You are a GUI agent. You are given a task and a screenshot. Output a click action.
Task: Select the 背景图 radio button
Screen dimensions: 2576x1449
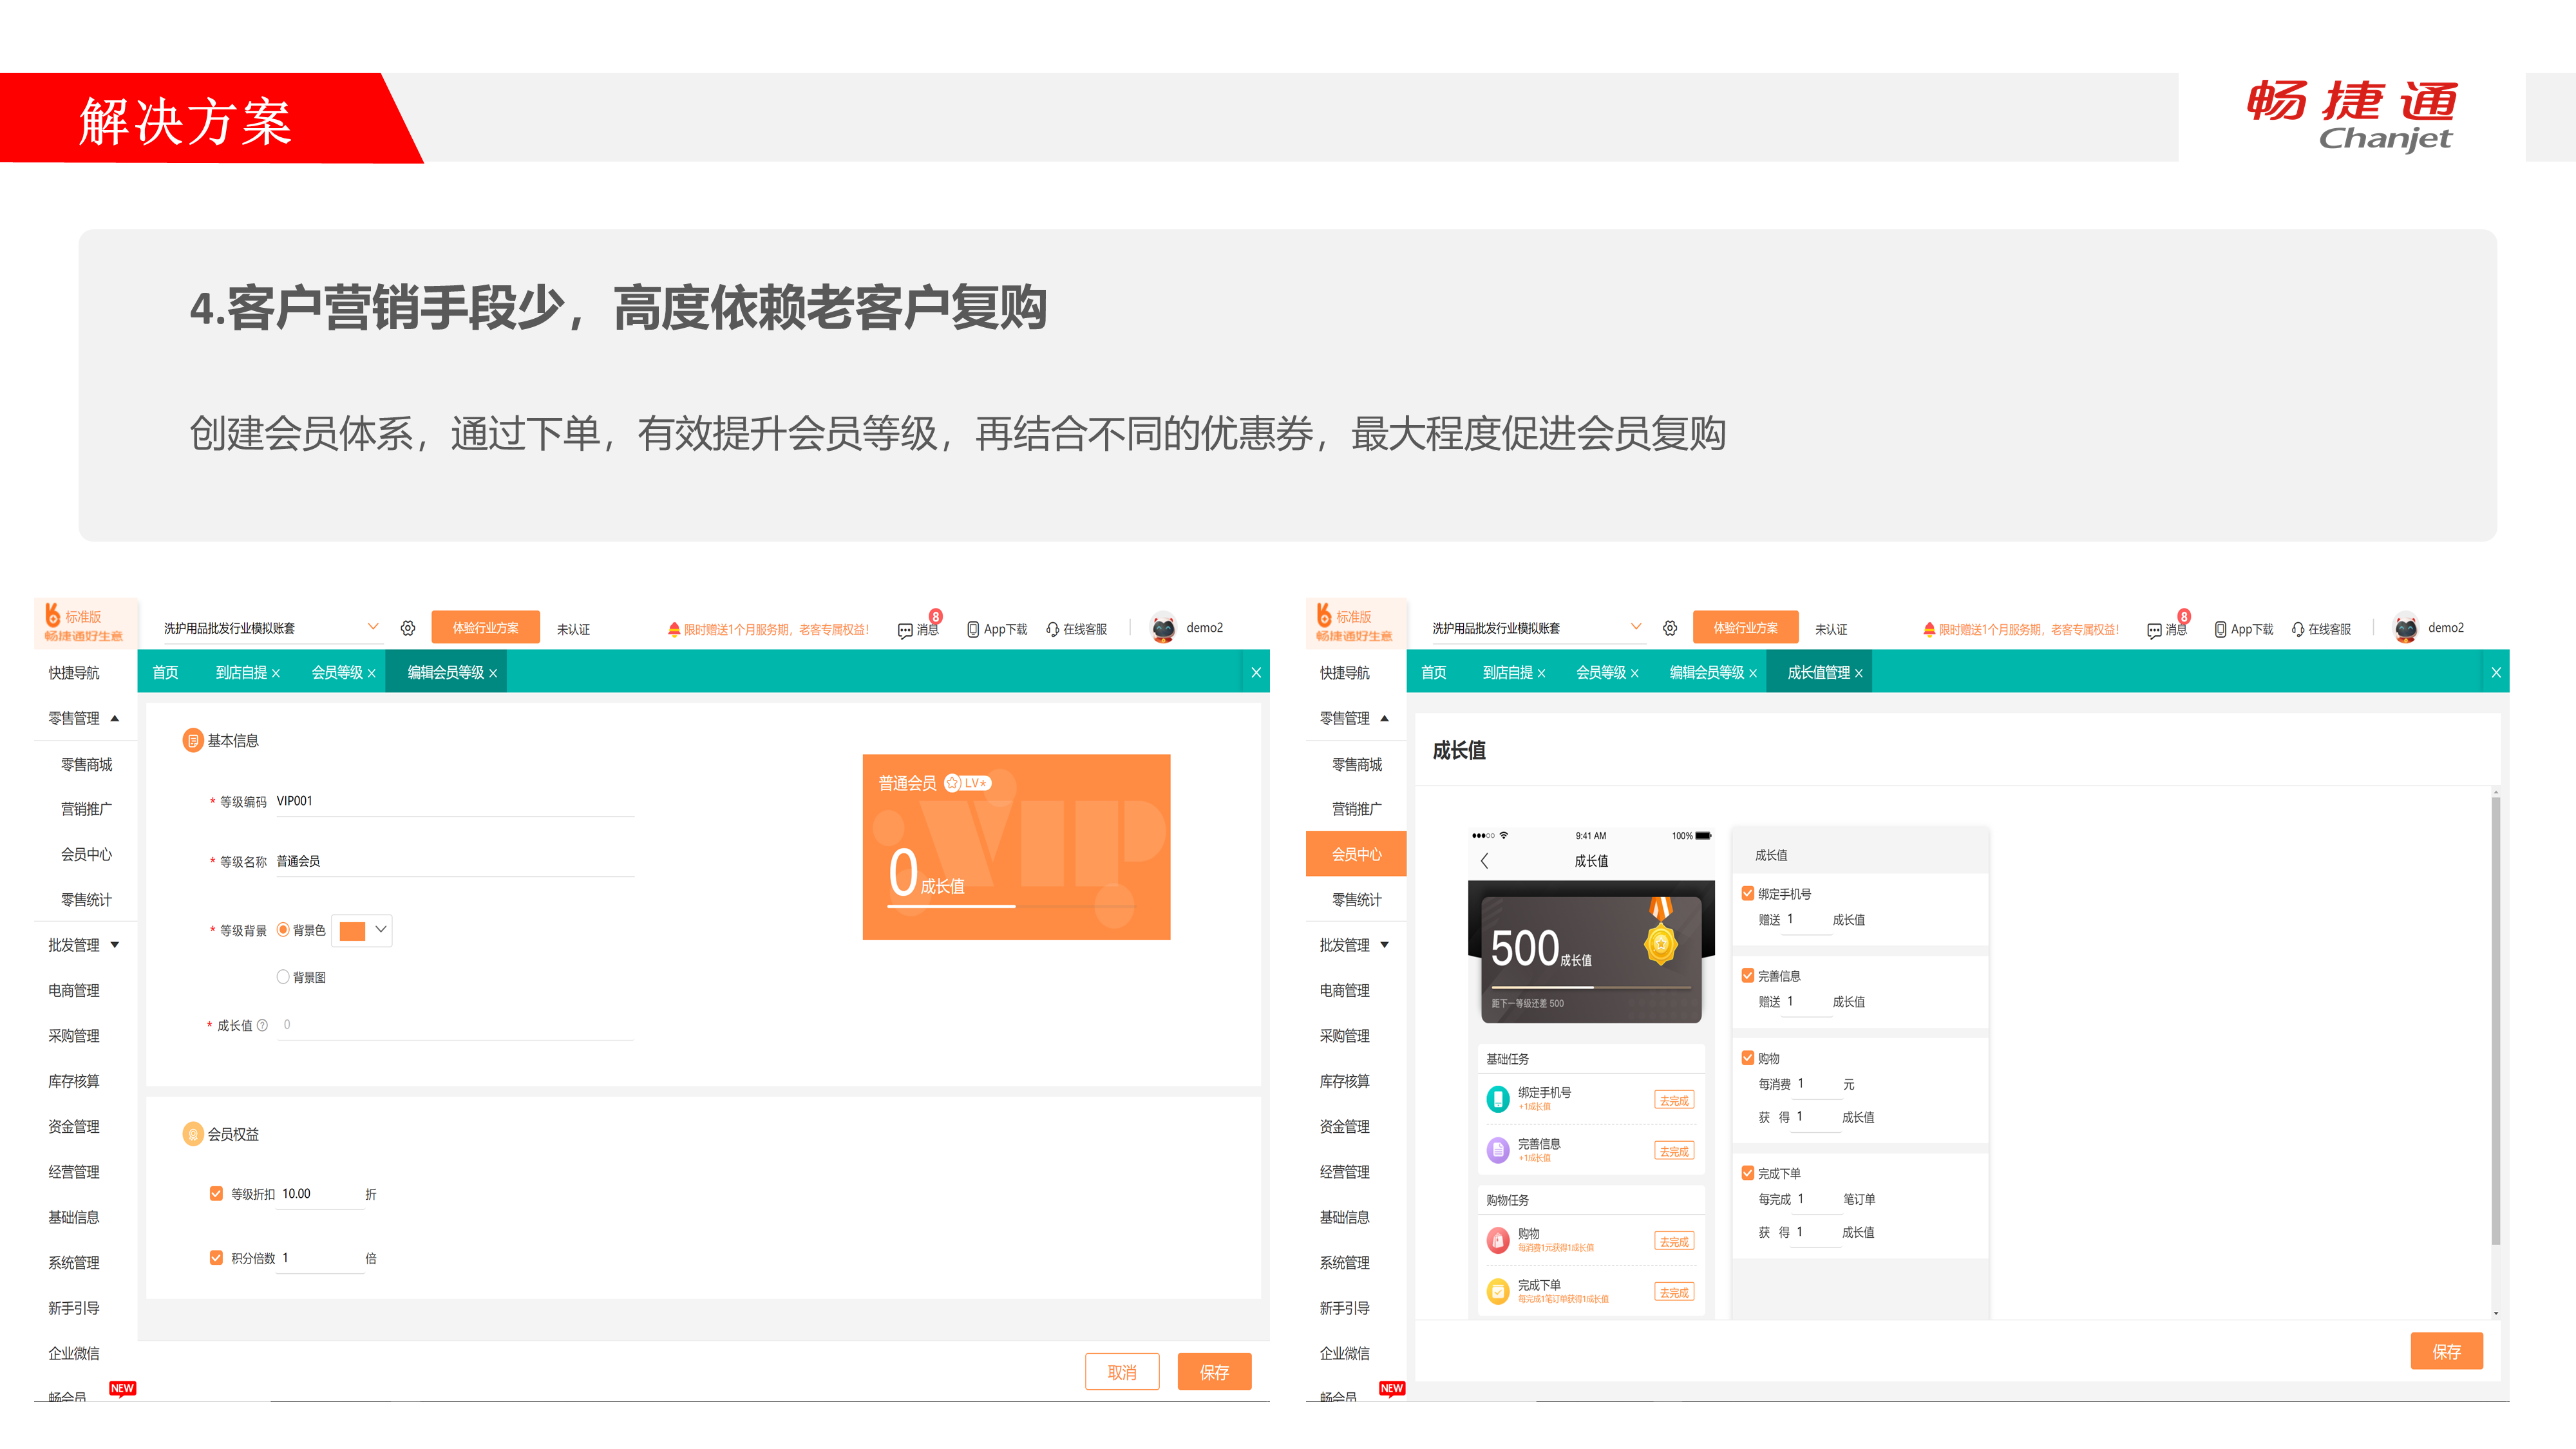click(283, 977)
